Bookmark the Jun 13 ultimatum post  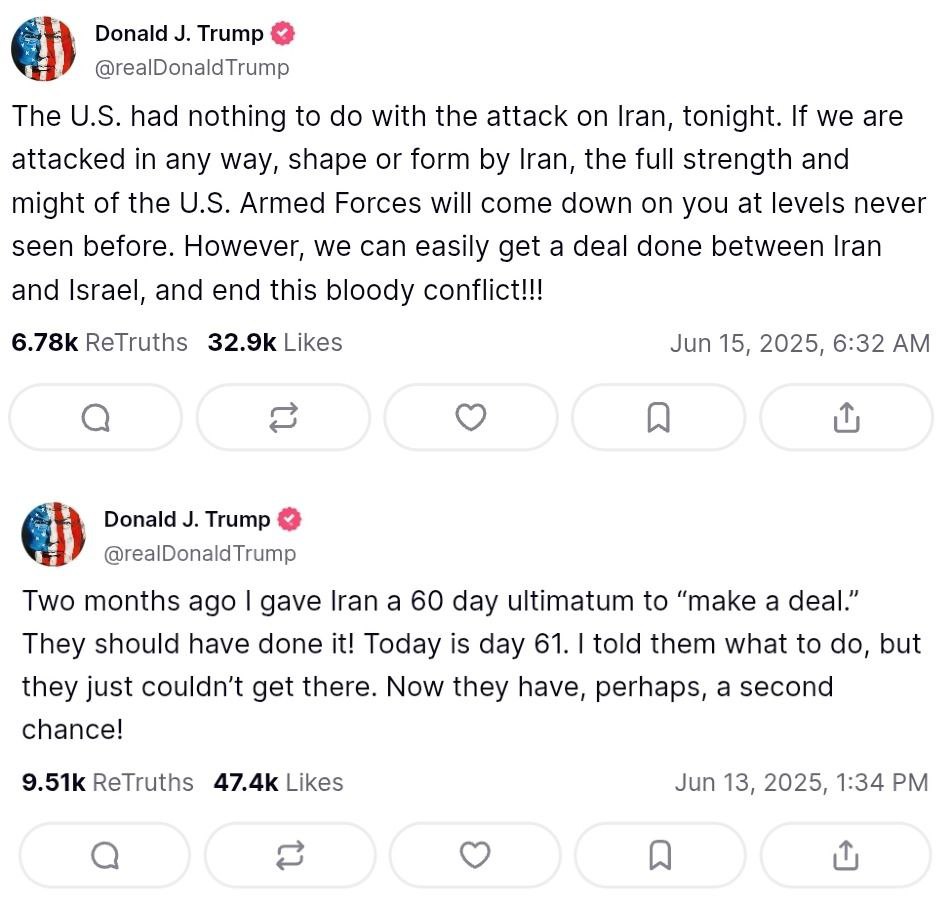pyautogui.click(x=660, y=855)
